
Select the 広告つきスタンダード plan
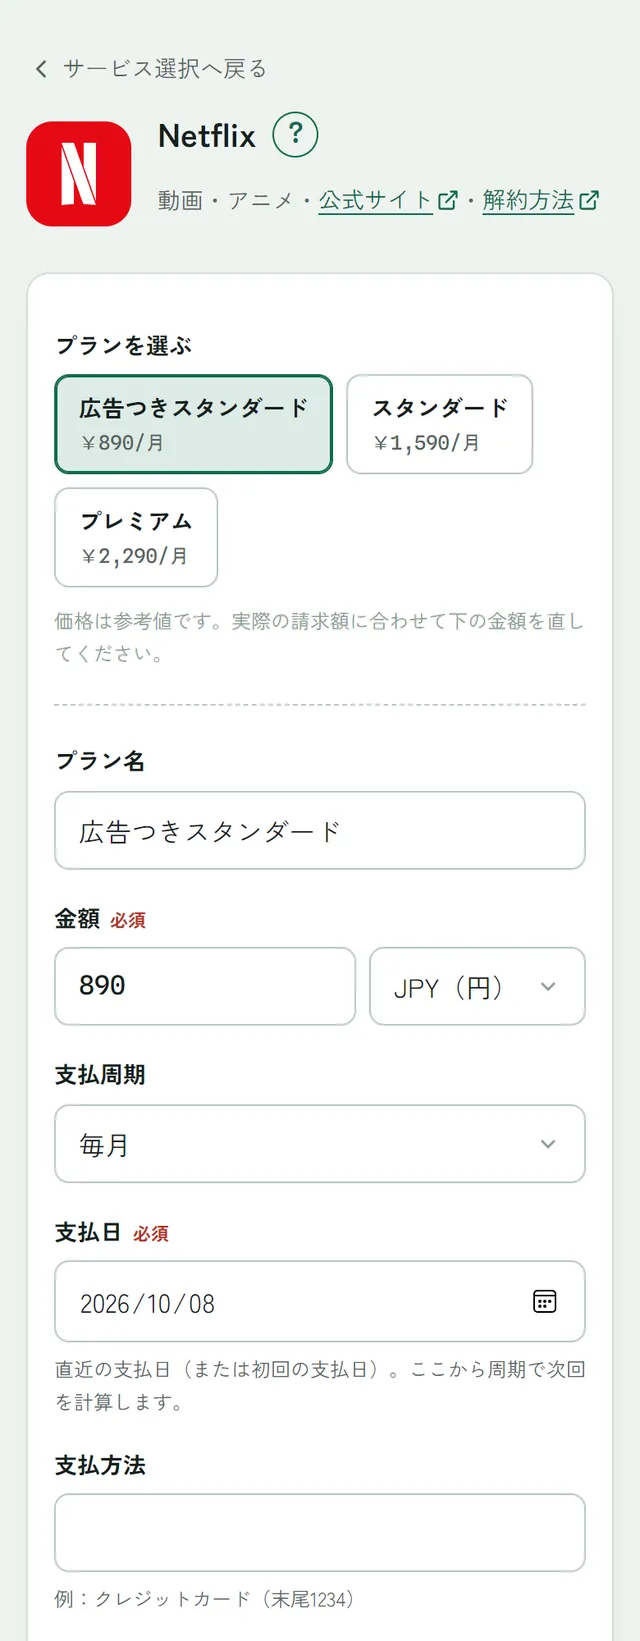pos(193,424)
